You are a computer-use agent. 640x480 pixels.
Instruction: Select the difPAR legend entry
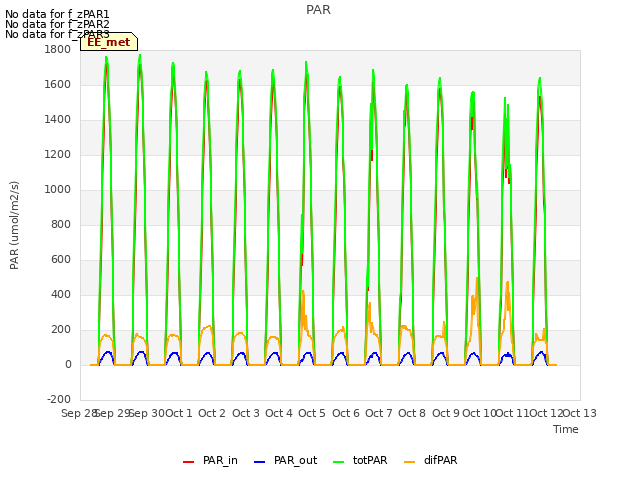[431, 460]
